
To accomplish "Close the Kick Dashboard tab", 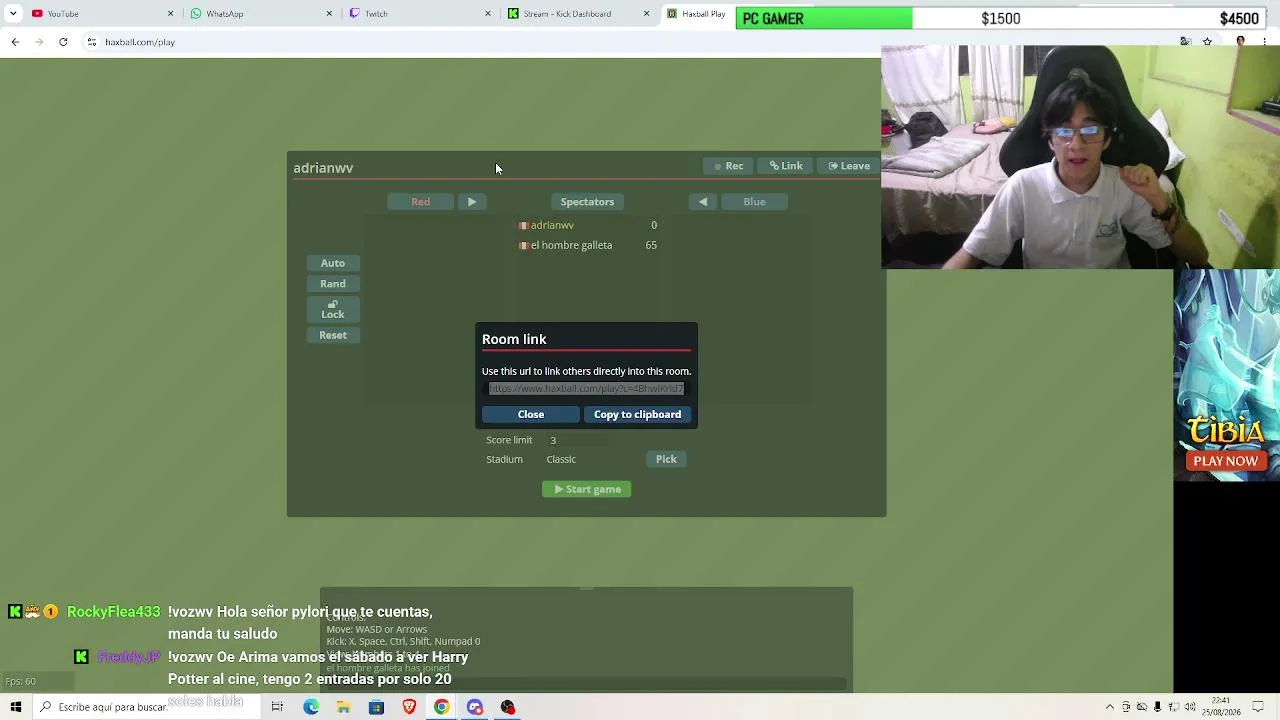I will [646, 13].
